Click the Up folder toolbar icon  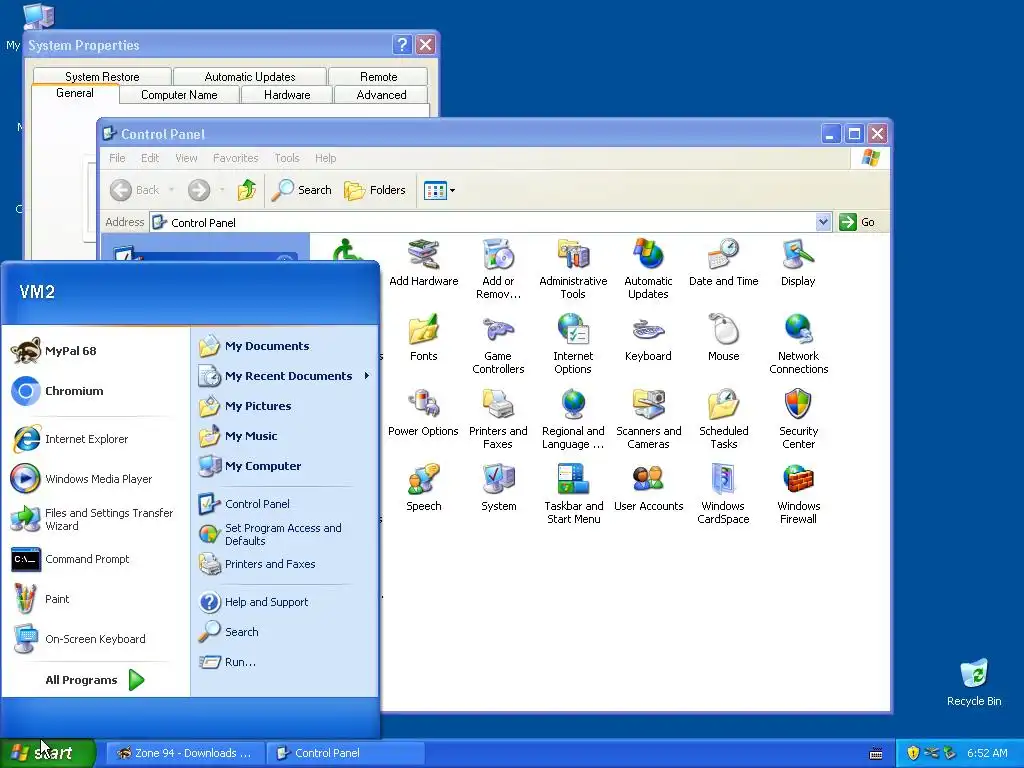coord(247,190)
